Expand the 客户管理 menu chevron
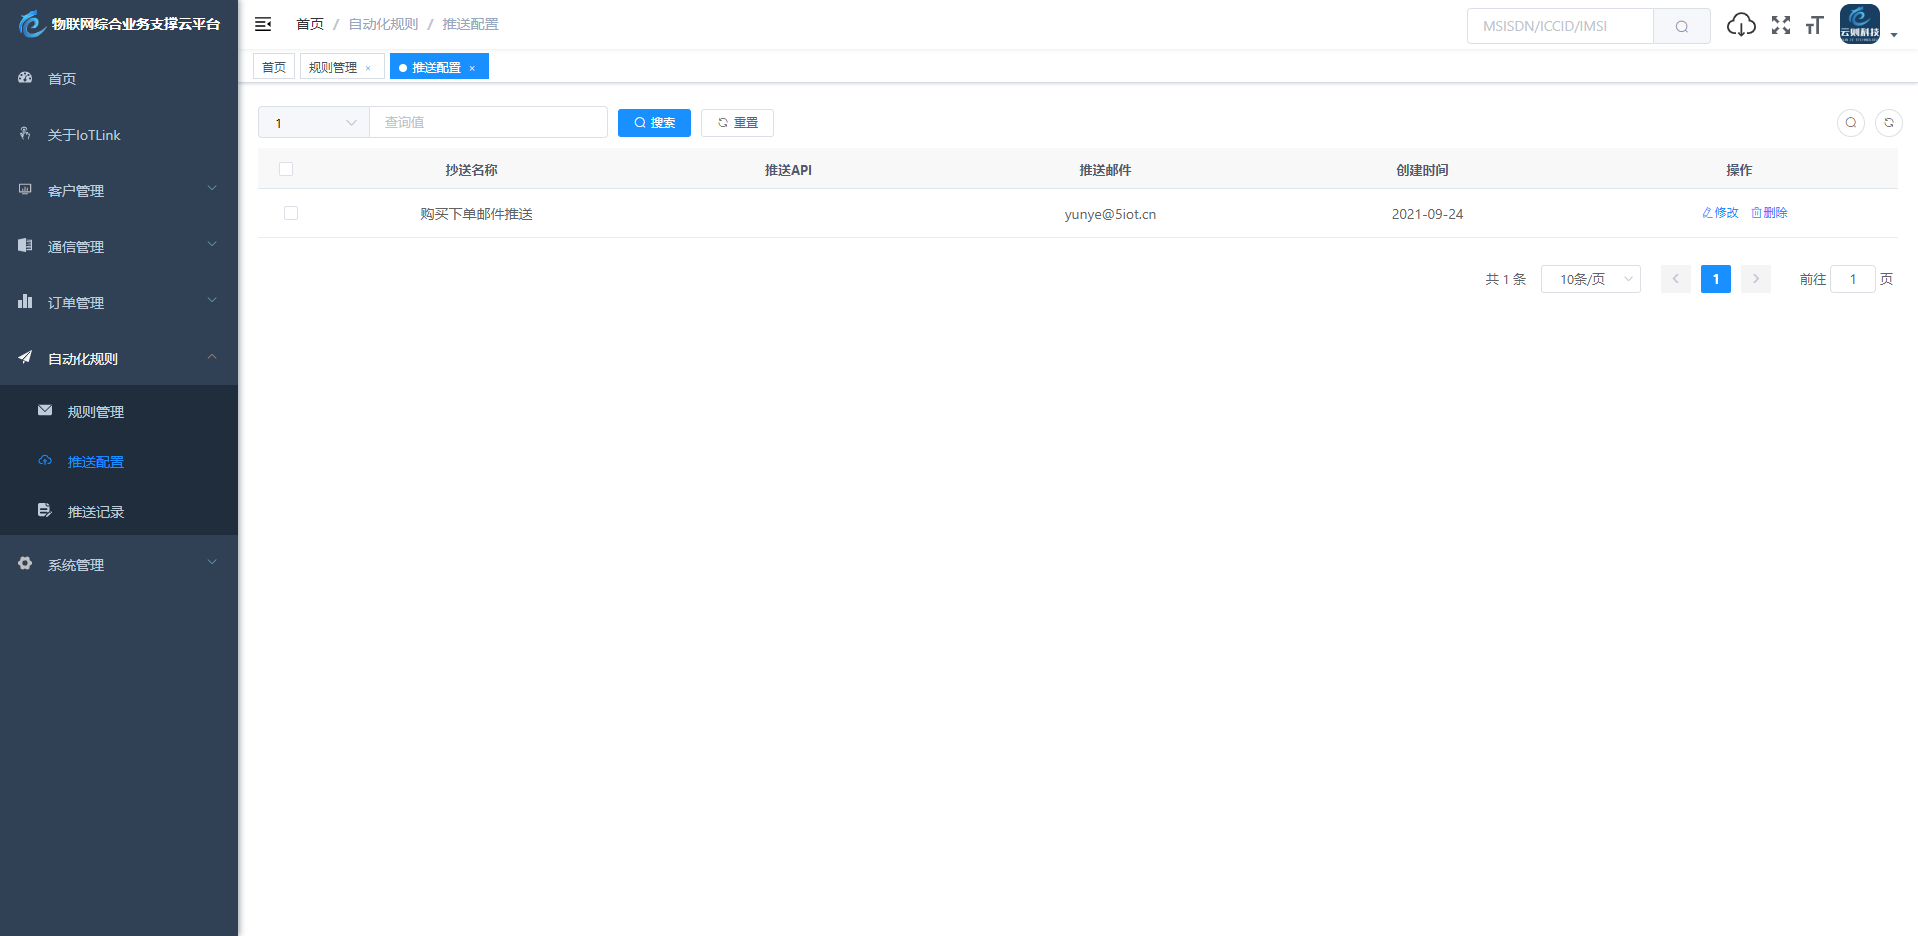 point(212,188)
